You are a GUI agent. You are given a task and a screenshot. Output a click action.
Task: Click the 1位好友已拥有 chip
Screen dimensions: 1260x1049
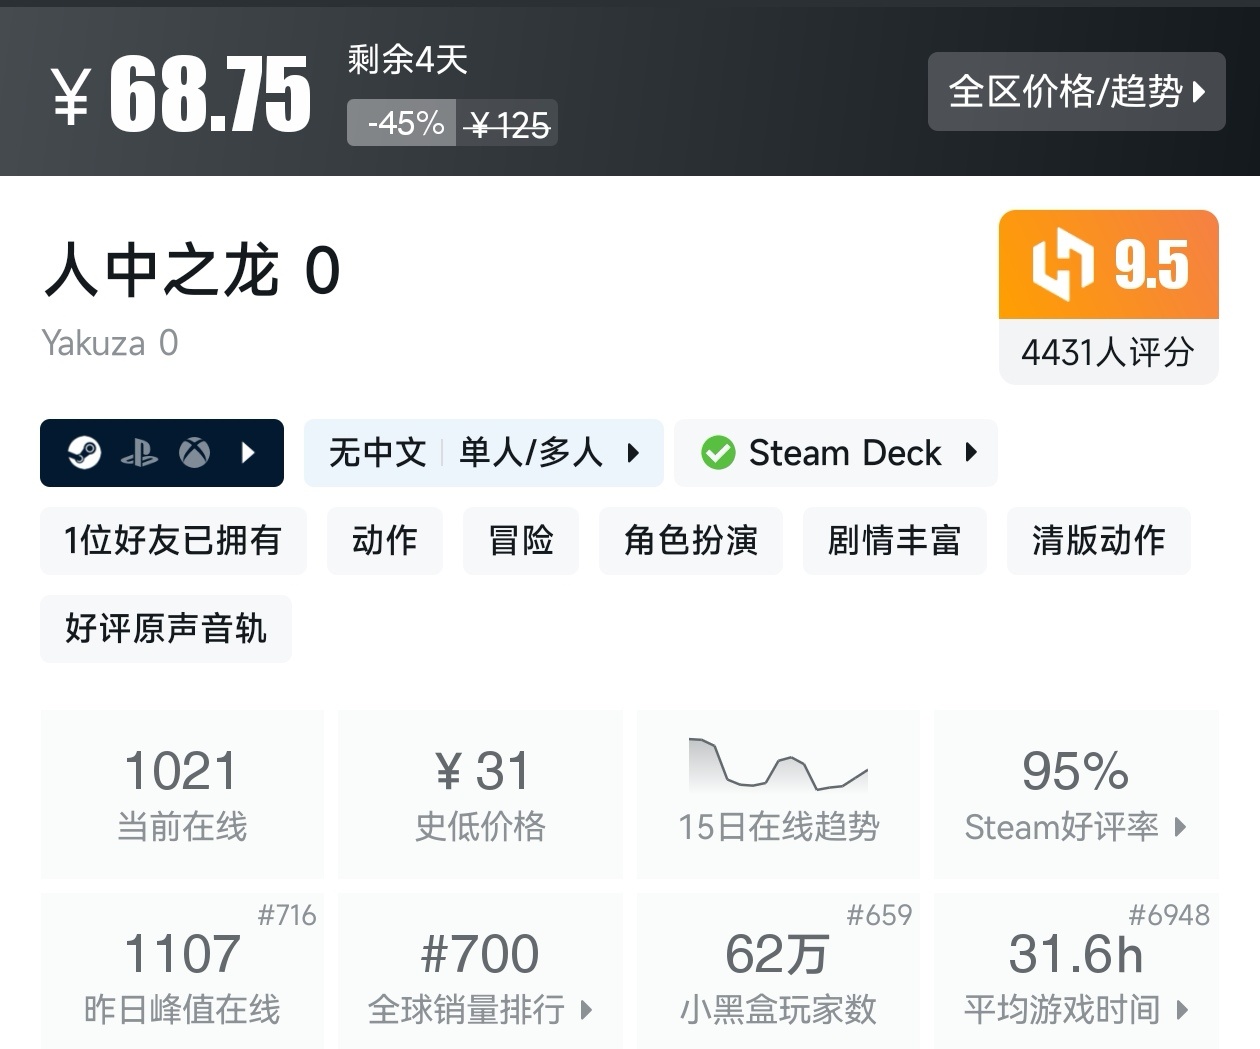click(x=172, y=541)
